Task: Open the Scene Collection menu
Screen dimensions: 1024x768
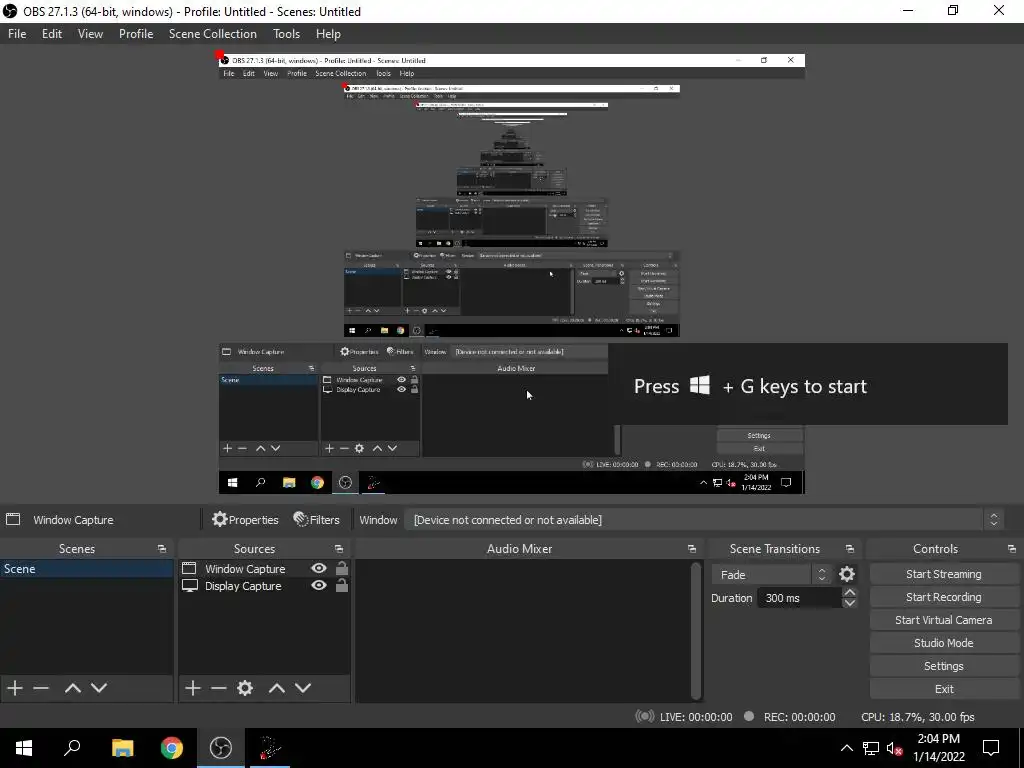Action: [212, 34]
